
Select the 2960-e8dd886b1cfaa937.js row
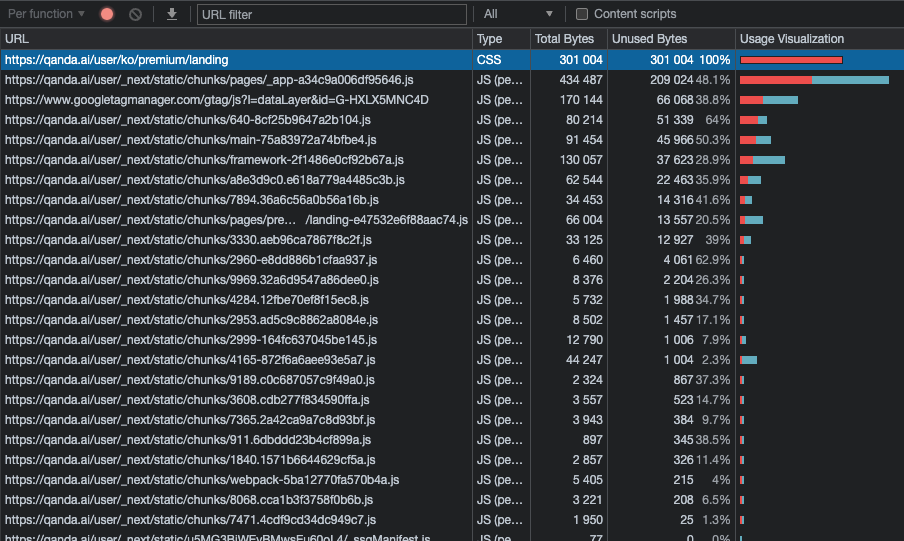coord(452,260)
